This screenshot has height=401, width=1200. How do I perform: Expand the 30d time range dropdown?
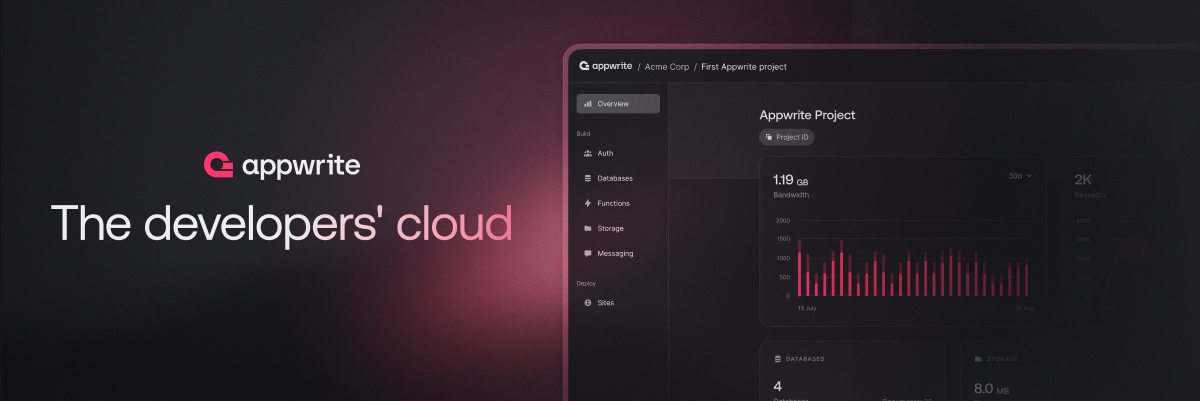pos(1019,176)
